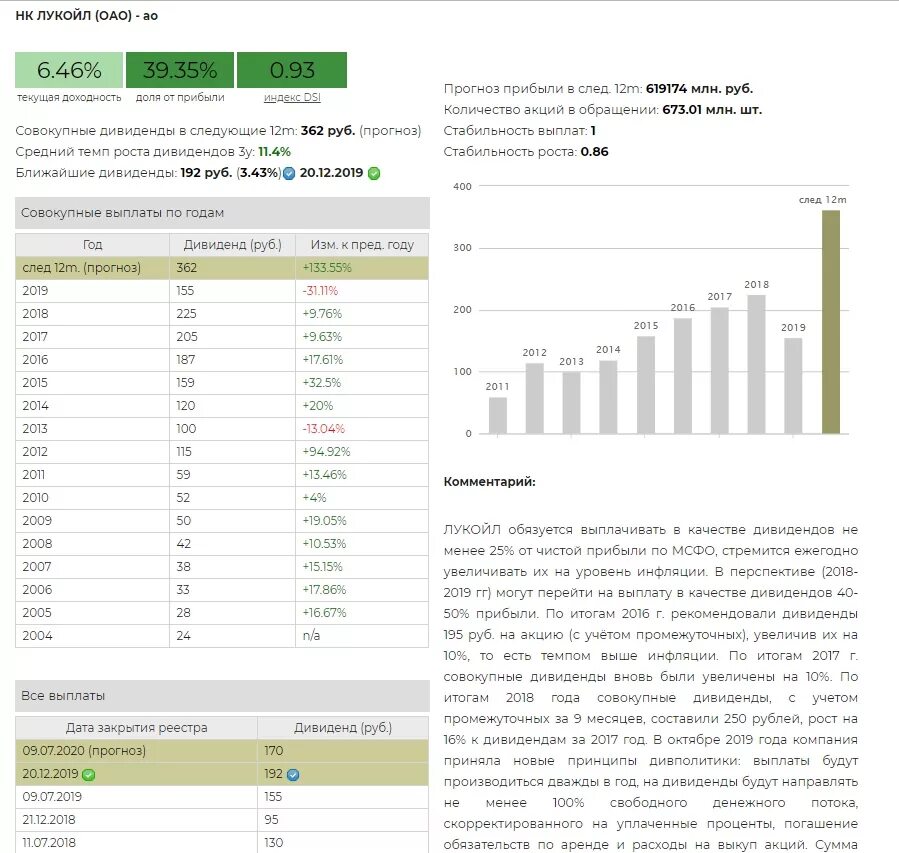Click the Дивиденд (руб.) header in yearly table
Image resolution: width=899 pixels, height=853 pixels.
(232, 245)
